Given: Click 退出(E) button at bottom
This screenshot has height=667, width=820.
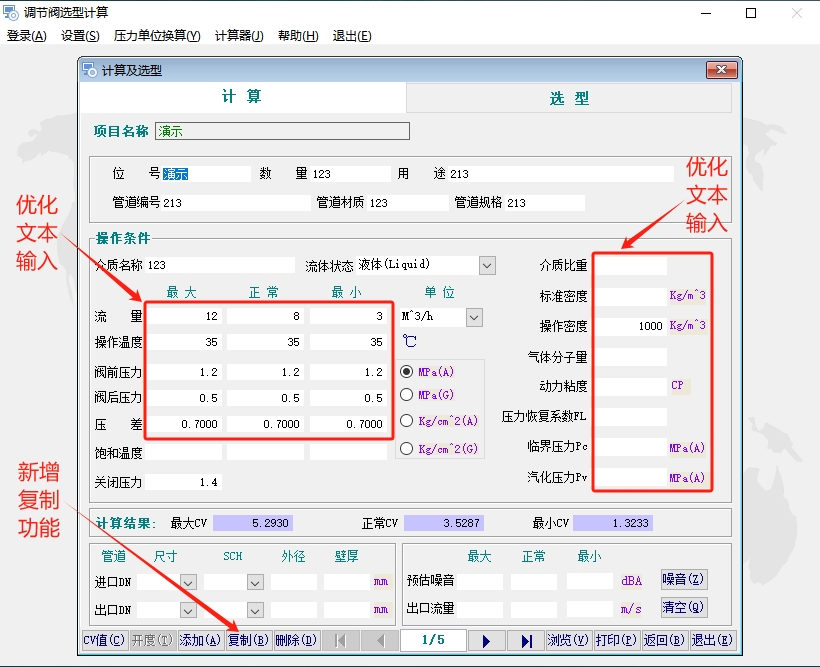Looking at the screenshot, I should [x=712, y=640].
